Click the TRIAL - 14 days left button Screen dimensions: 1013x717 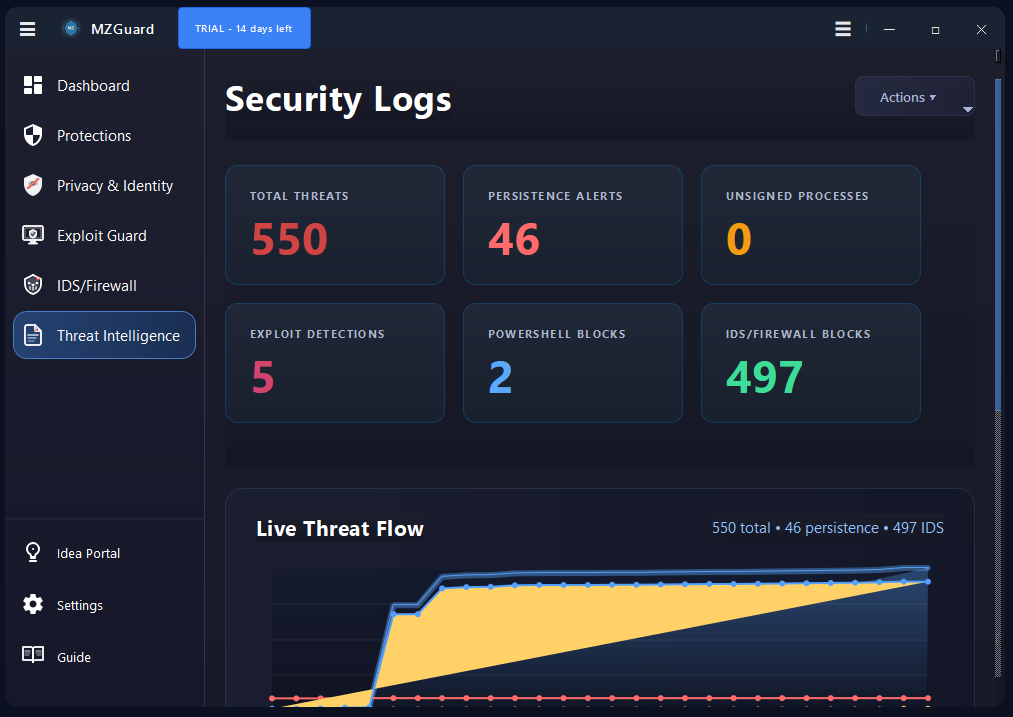click(244, 28)
